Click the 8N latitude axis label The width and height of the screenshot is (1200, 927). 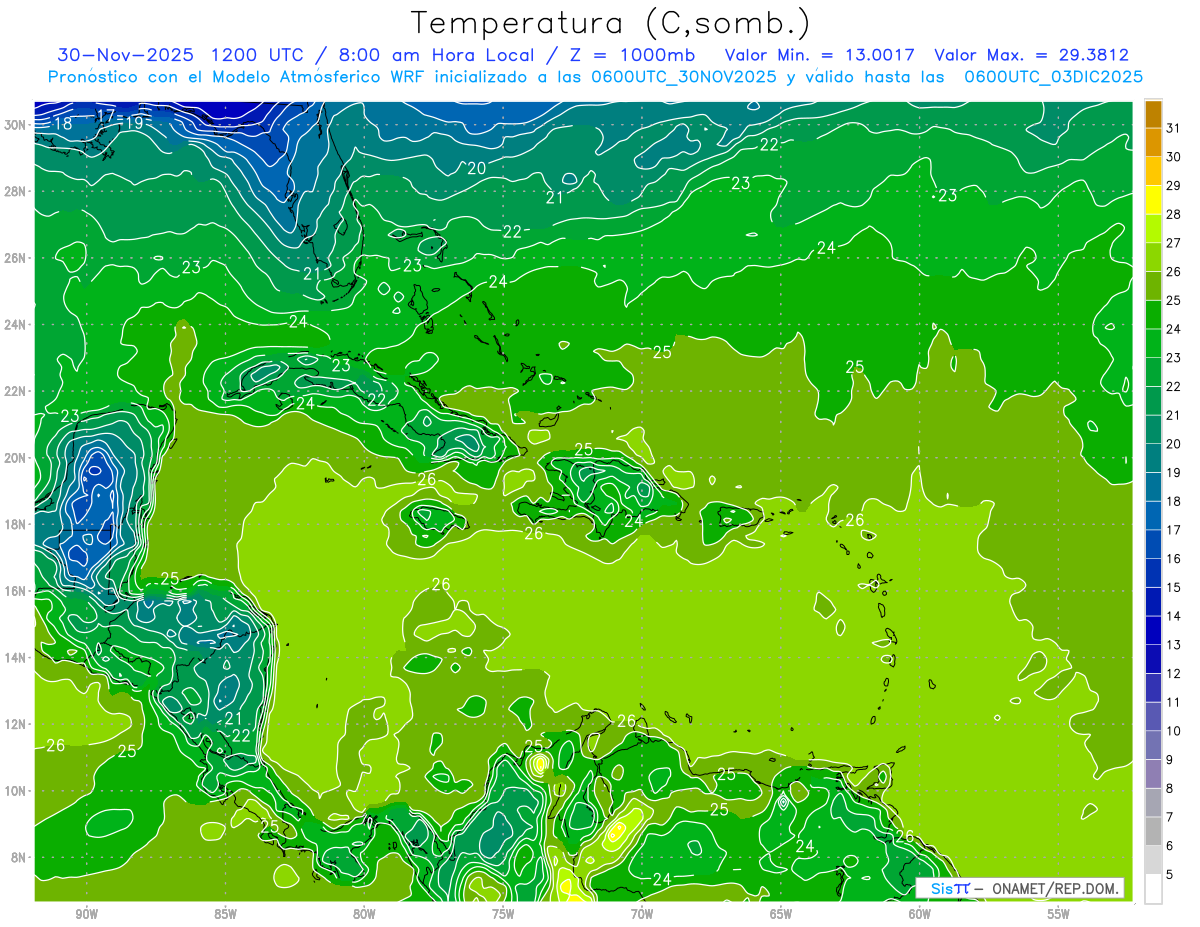click(x=18, y=858)
